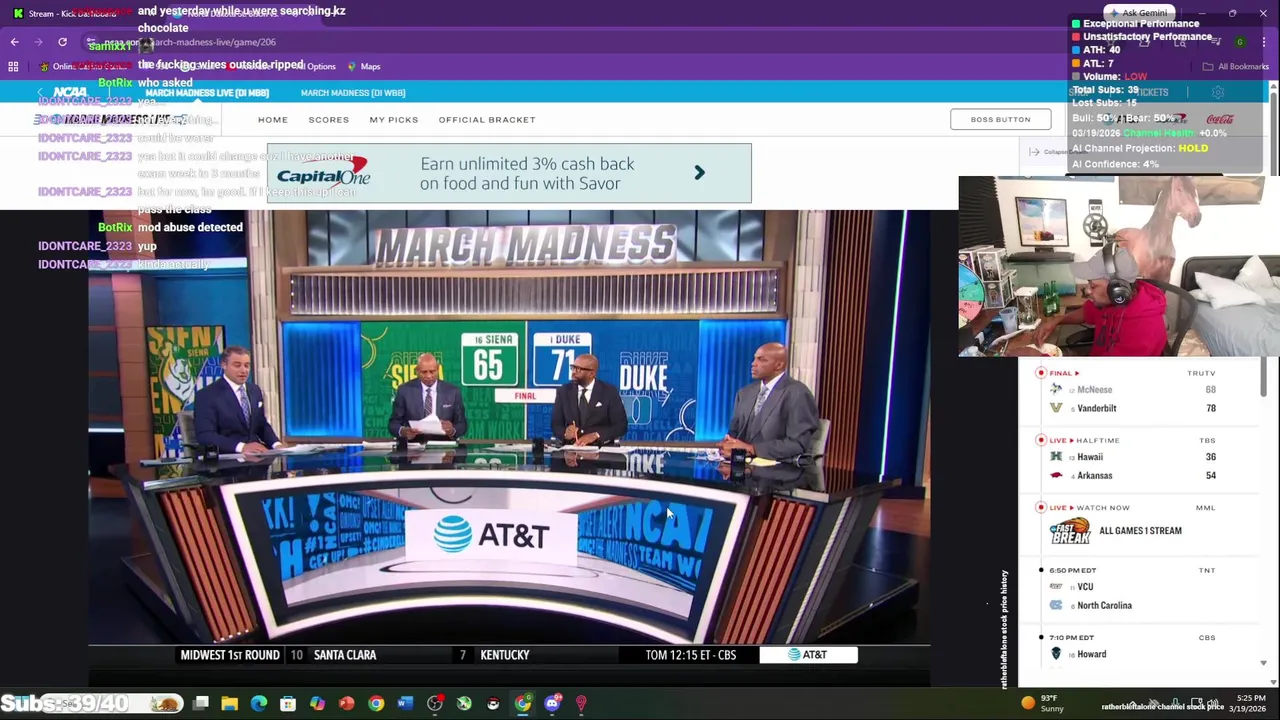Viewport: 1280px width, 720px height.
Task: Launch PowerPoint from the taskbar
Action: point(346,704)
